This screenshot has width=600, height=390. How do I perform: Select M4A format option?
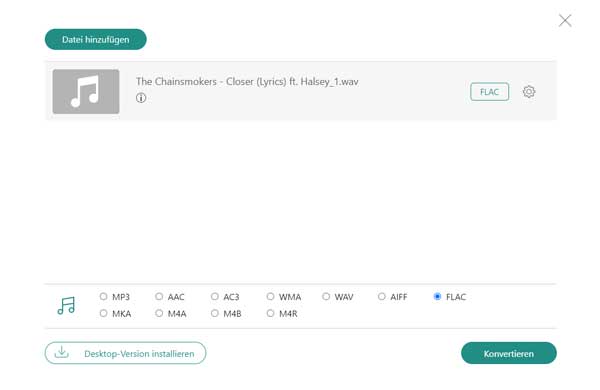click(159, 313)
